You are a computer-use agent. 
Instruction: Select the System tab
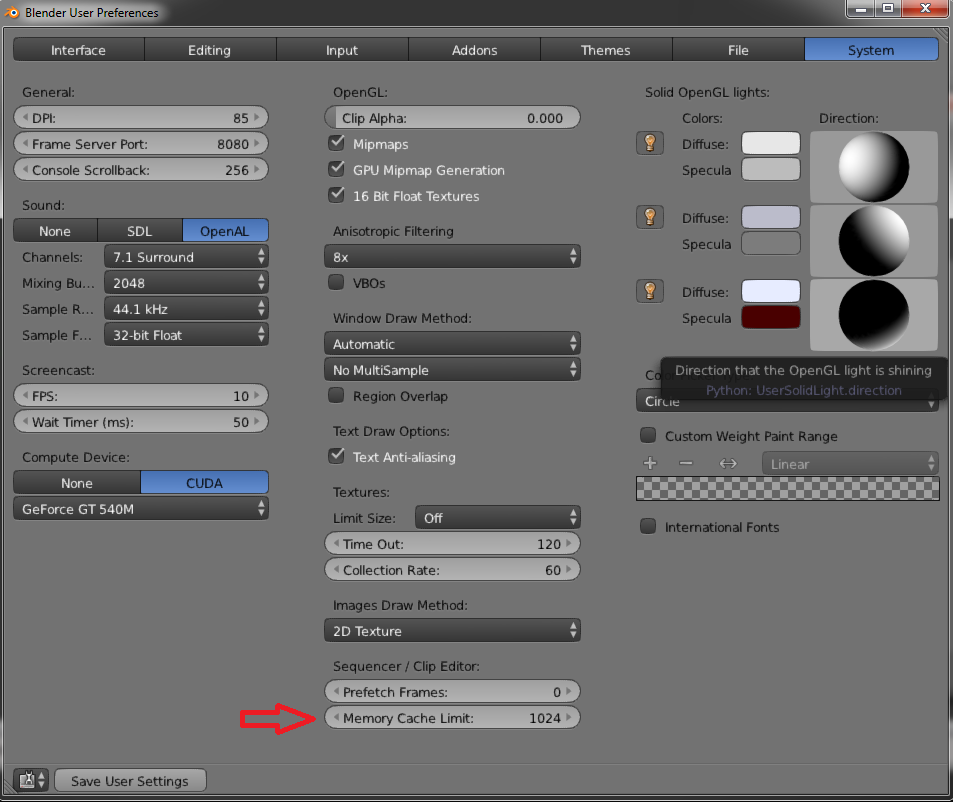[871, 50]
